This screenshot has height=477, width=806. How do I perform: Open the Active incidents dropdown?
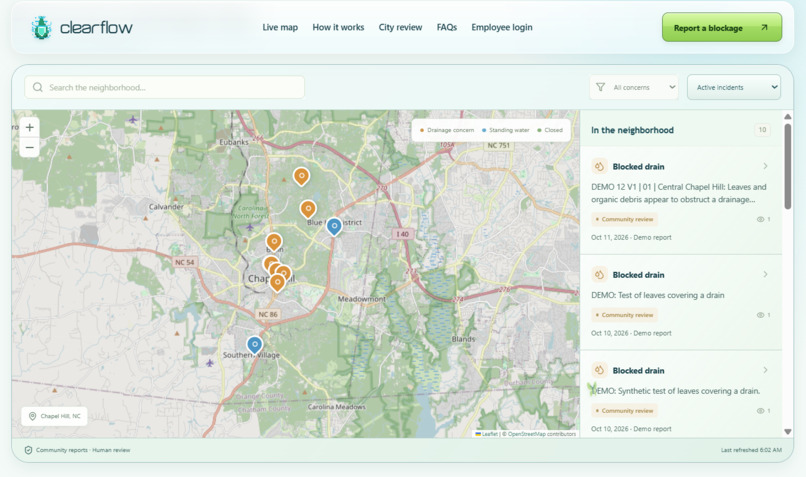click(x=734, y=87)
